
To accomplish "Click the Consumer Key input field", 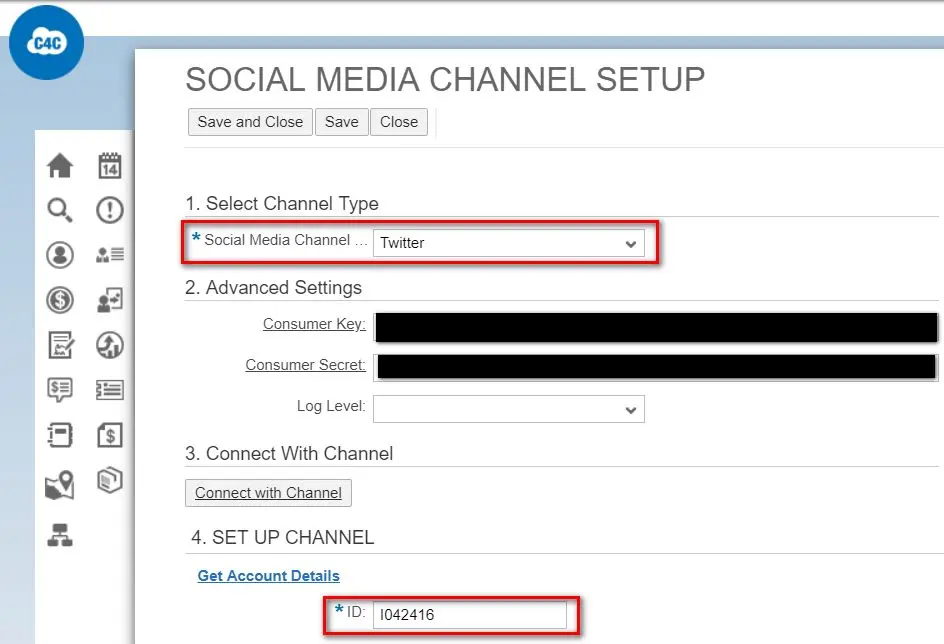I will click(656, 327).
